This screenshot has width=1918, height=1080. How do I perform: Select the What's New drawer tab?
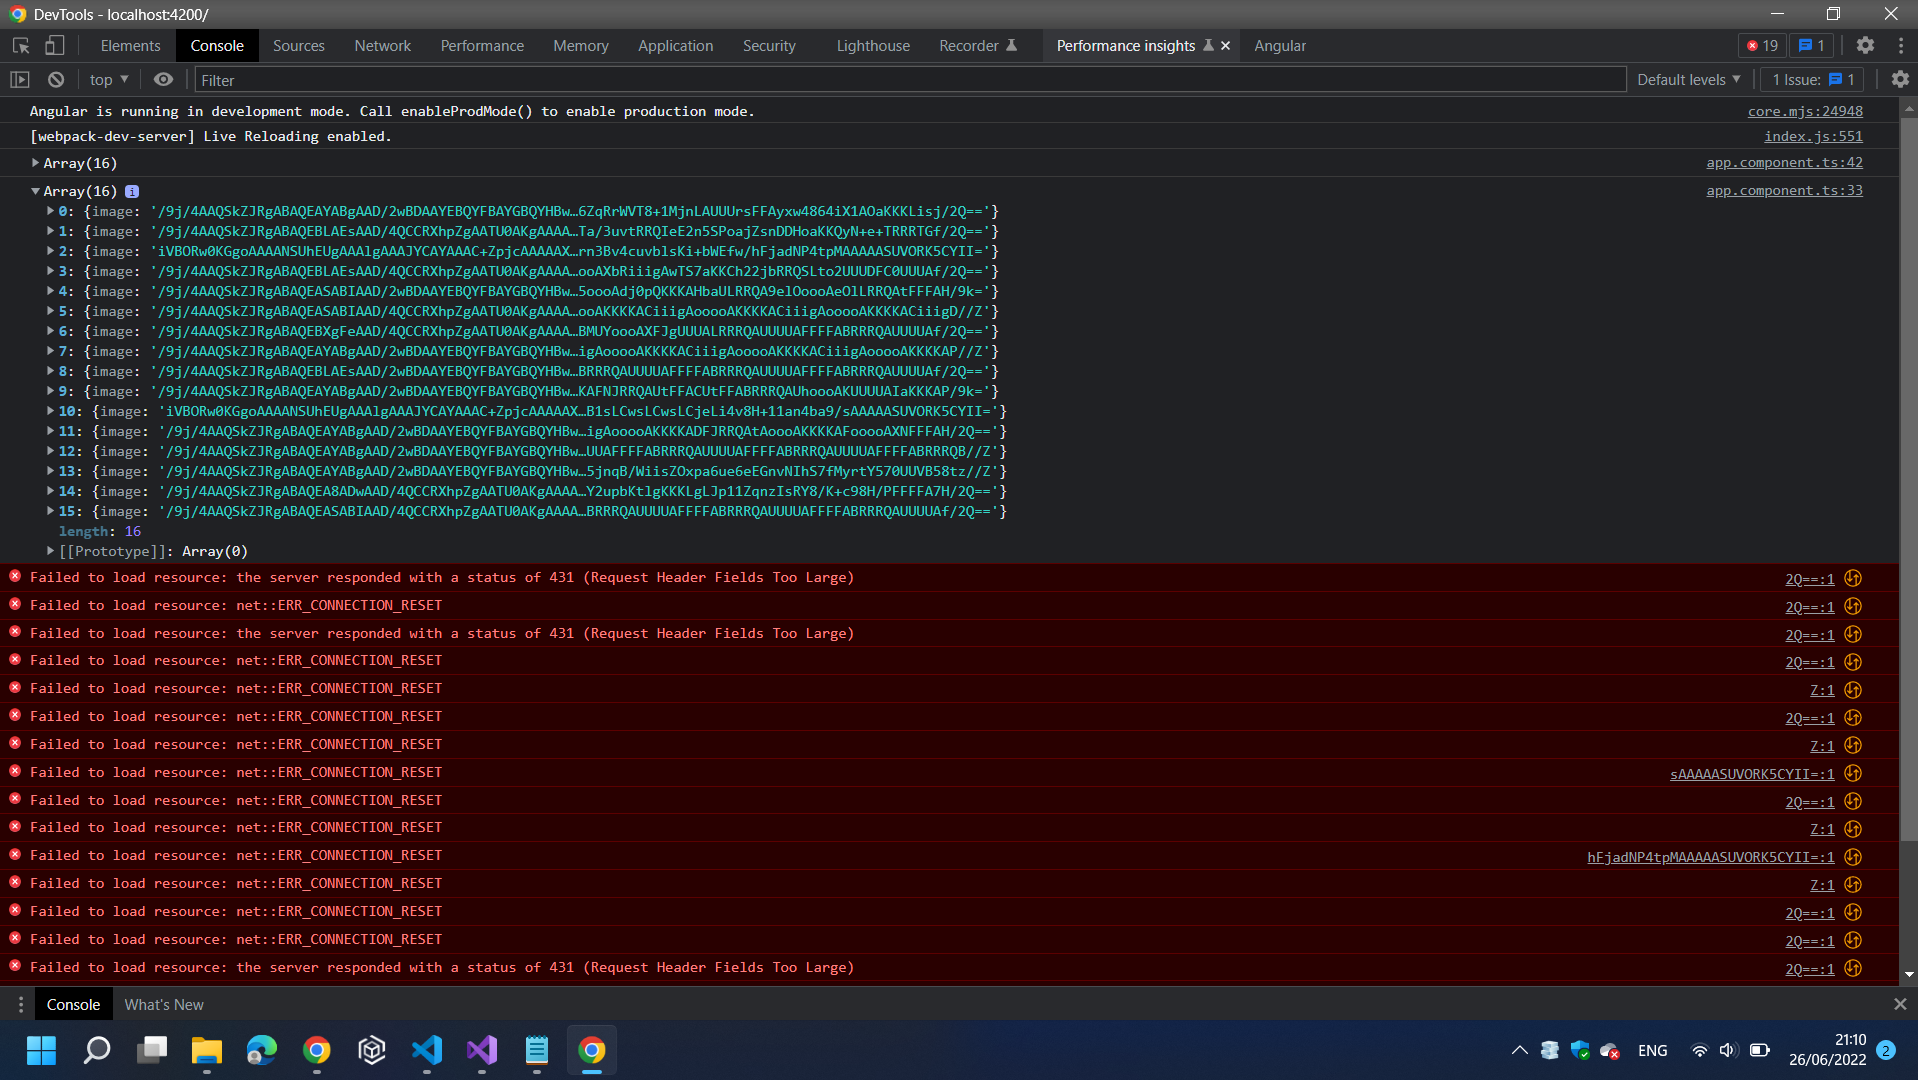(x=164, y=1004)
